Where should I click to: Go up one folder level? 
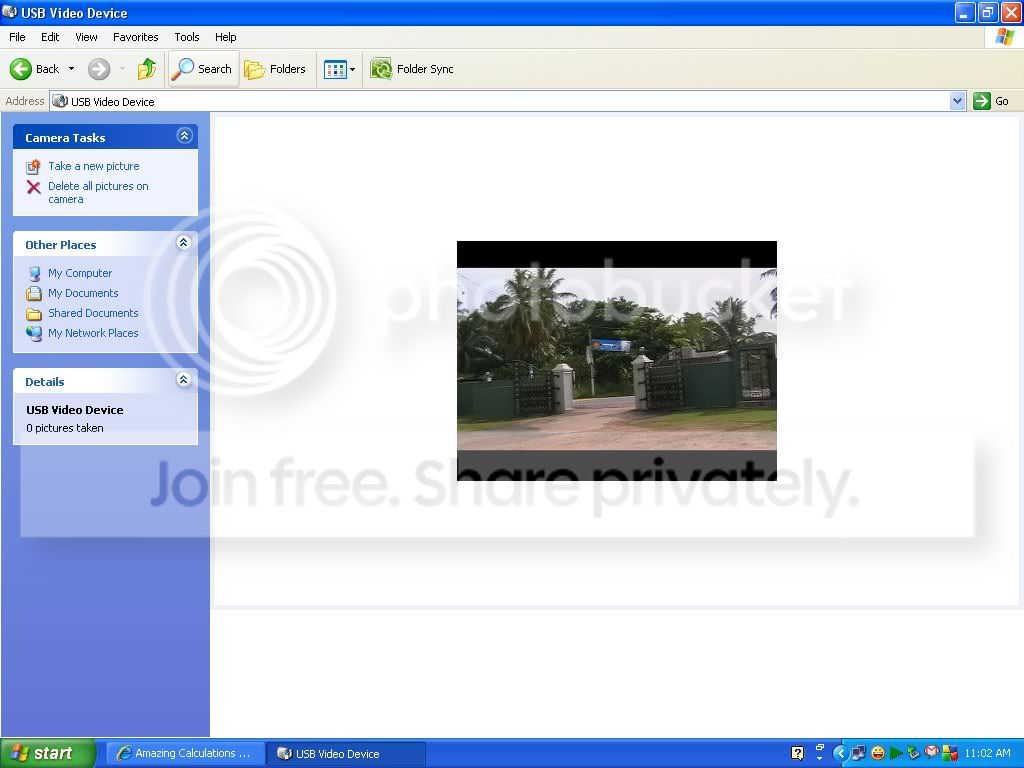point(147,69)
